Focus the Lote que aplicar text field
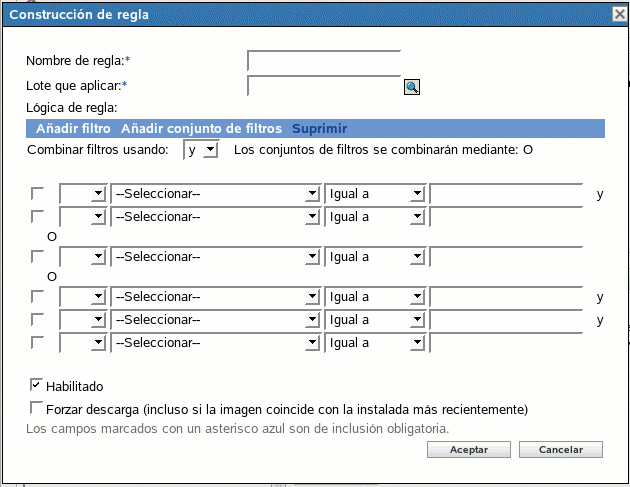Screen dimensions: 630x487 tap(323, 86)
